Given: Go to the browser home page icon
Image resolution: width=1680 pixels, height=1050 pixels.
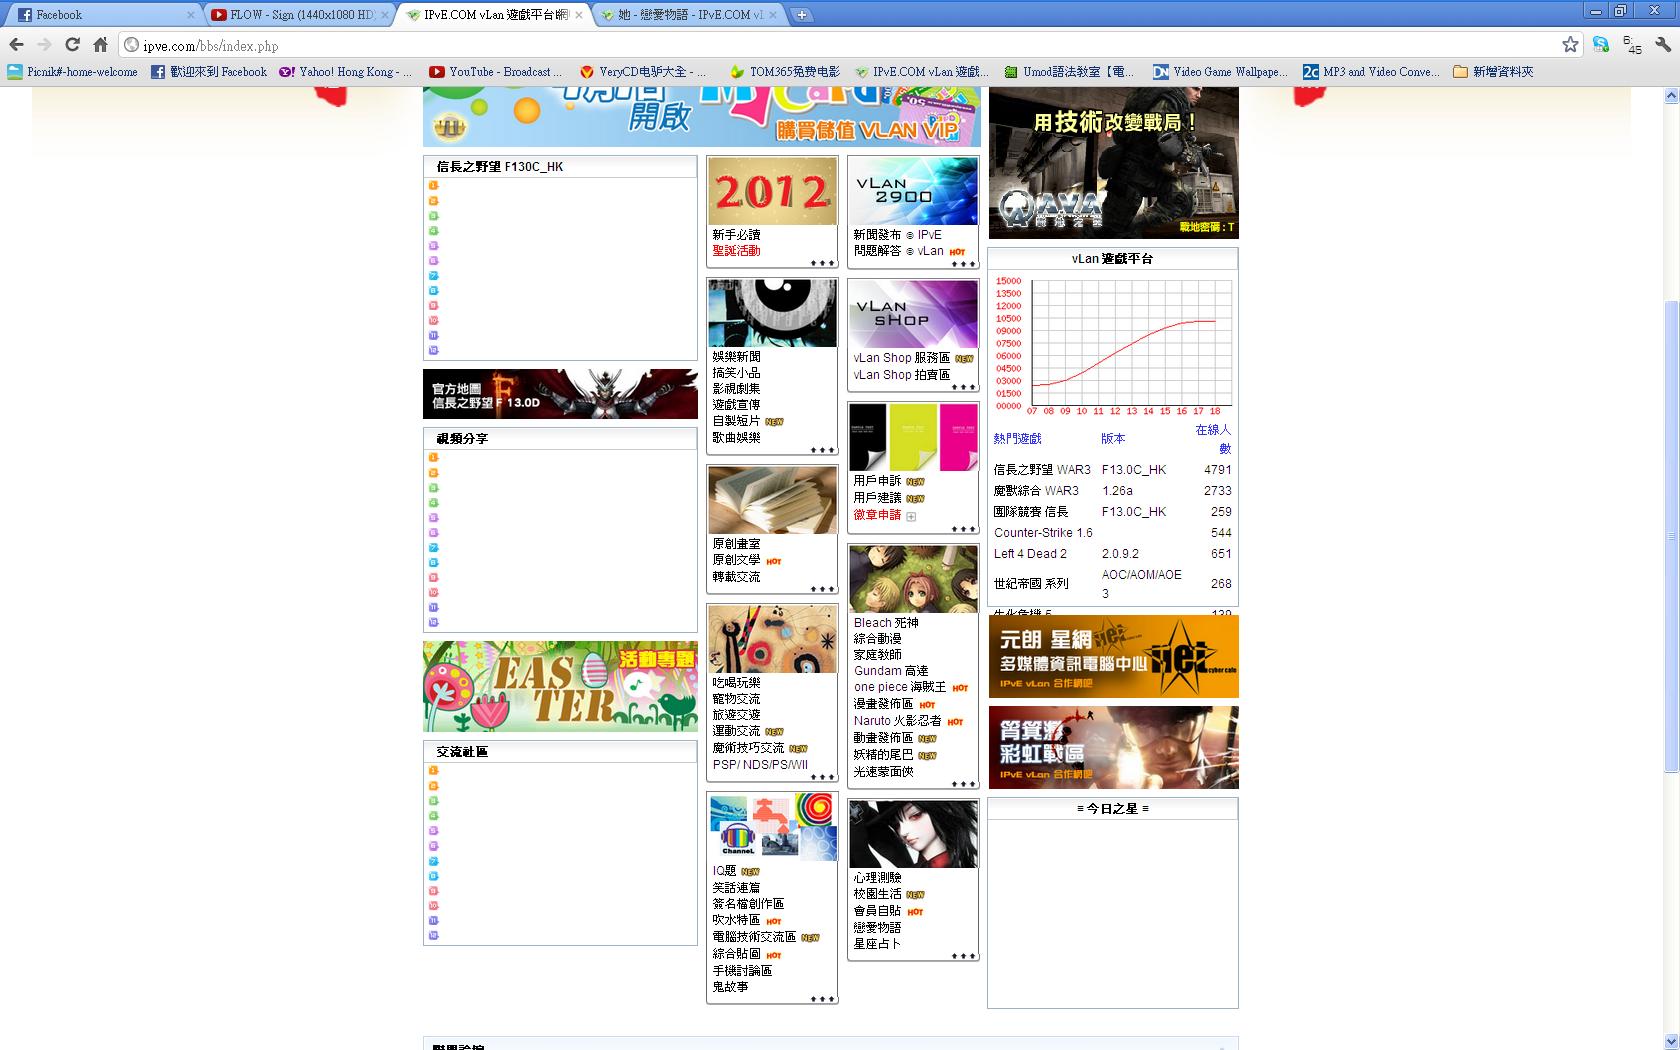Looking at the screenshot, I should click(100, 45).
